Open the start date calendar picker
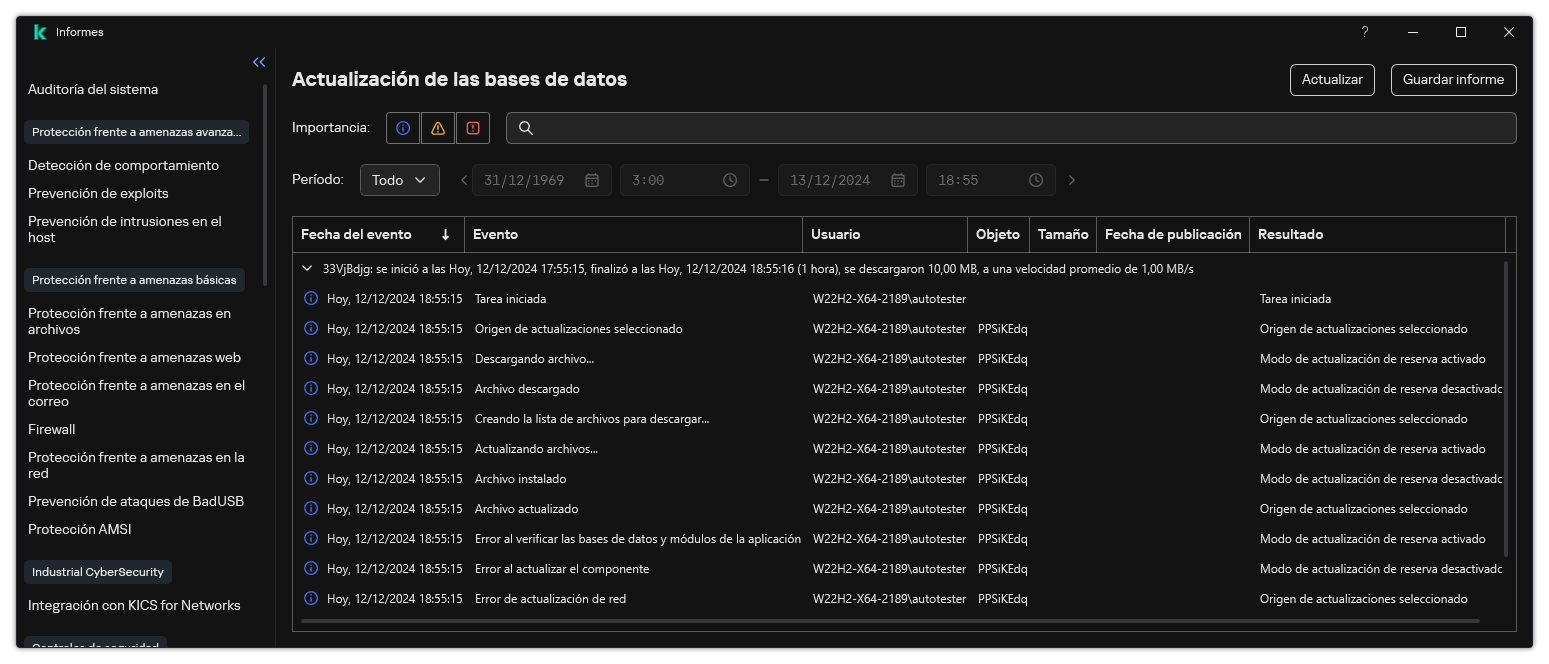Image resolution: width=1549 pixels, height=664 pixels. [591, 180]
